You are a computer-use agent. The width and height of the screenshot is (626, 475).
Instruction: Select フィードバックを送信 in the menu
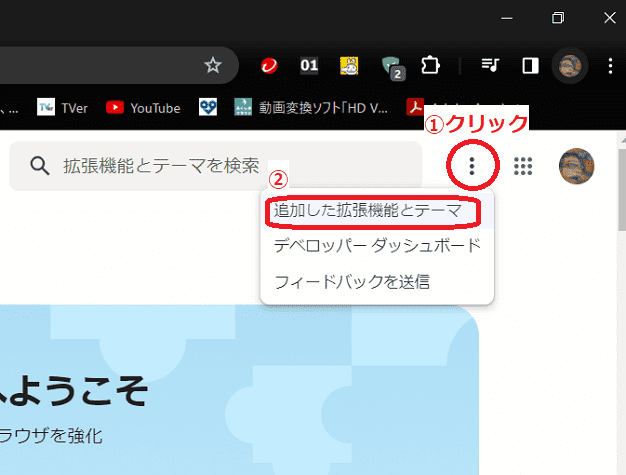pos(352,282)
